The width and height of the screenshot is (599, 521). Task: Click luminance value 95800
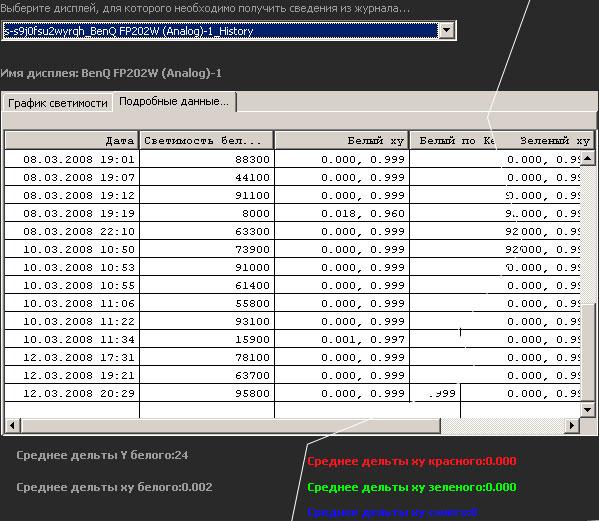click(x=252, y=393)
